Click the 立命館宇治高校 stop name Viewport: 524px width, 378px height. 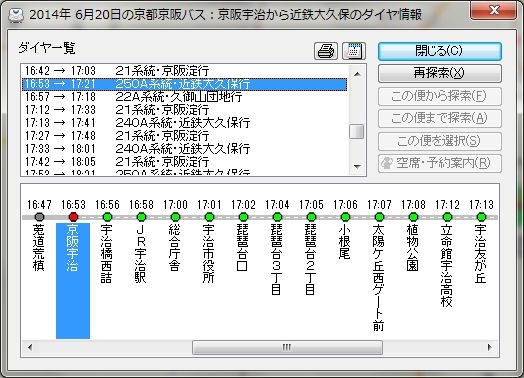click(446, 266)
